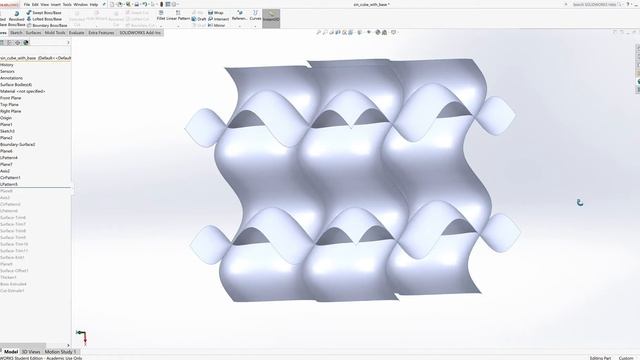Click the Undo icon
Viewport: 640px width, 360px height.
[144, 4]
